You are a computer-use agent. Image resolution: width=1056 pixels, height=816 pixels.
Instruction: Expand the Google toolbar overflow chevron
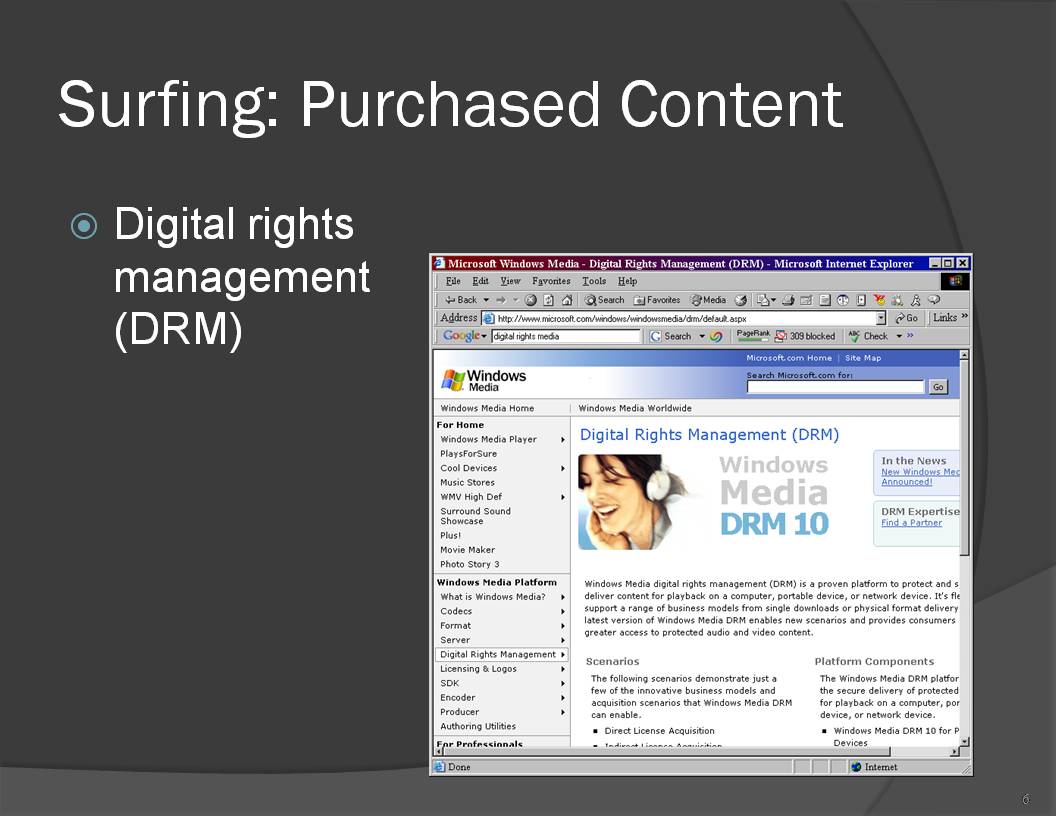coord(910,335)
